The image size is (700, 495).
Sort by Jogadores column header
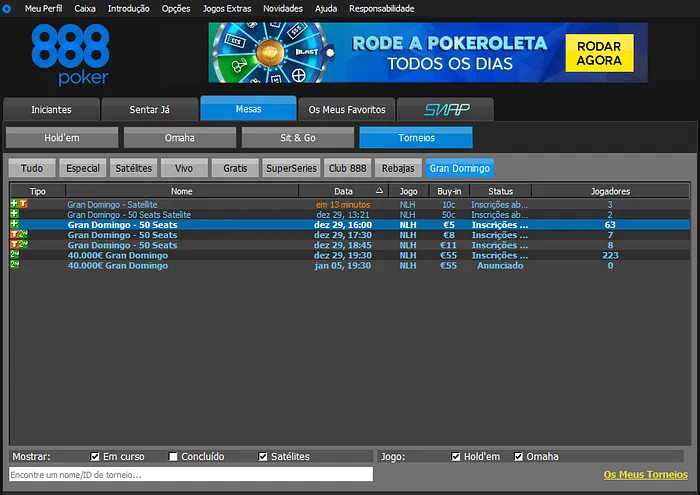610,191
